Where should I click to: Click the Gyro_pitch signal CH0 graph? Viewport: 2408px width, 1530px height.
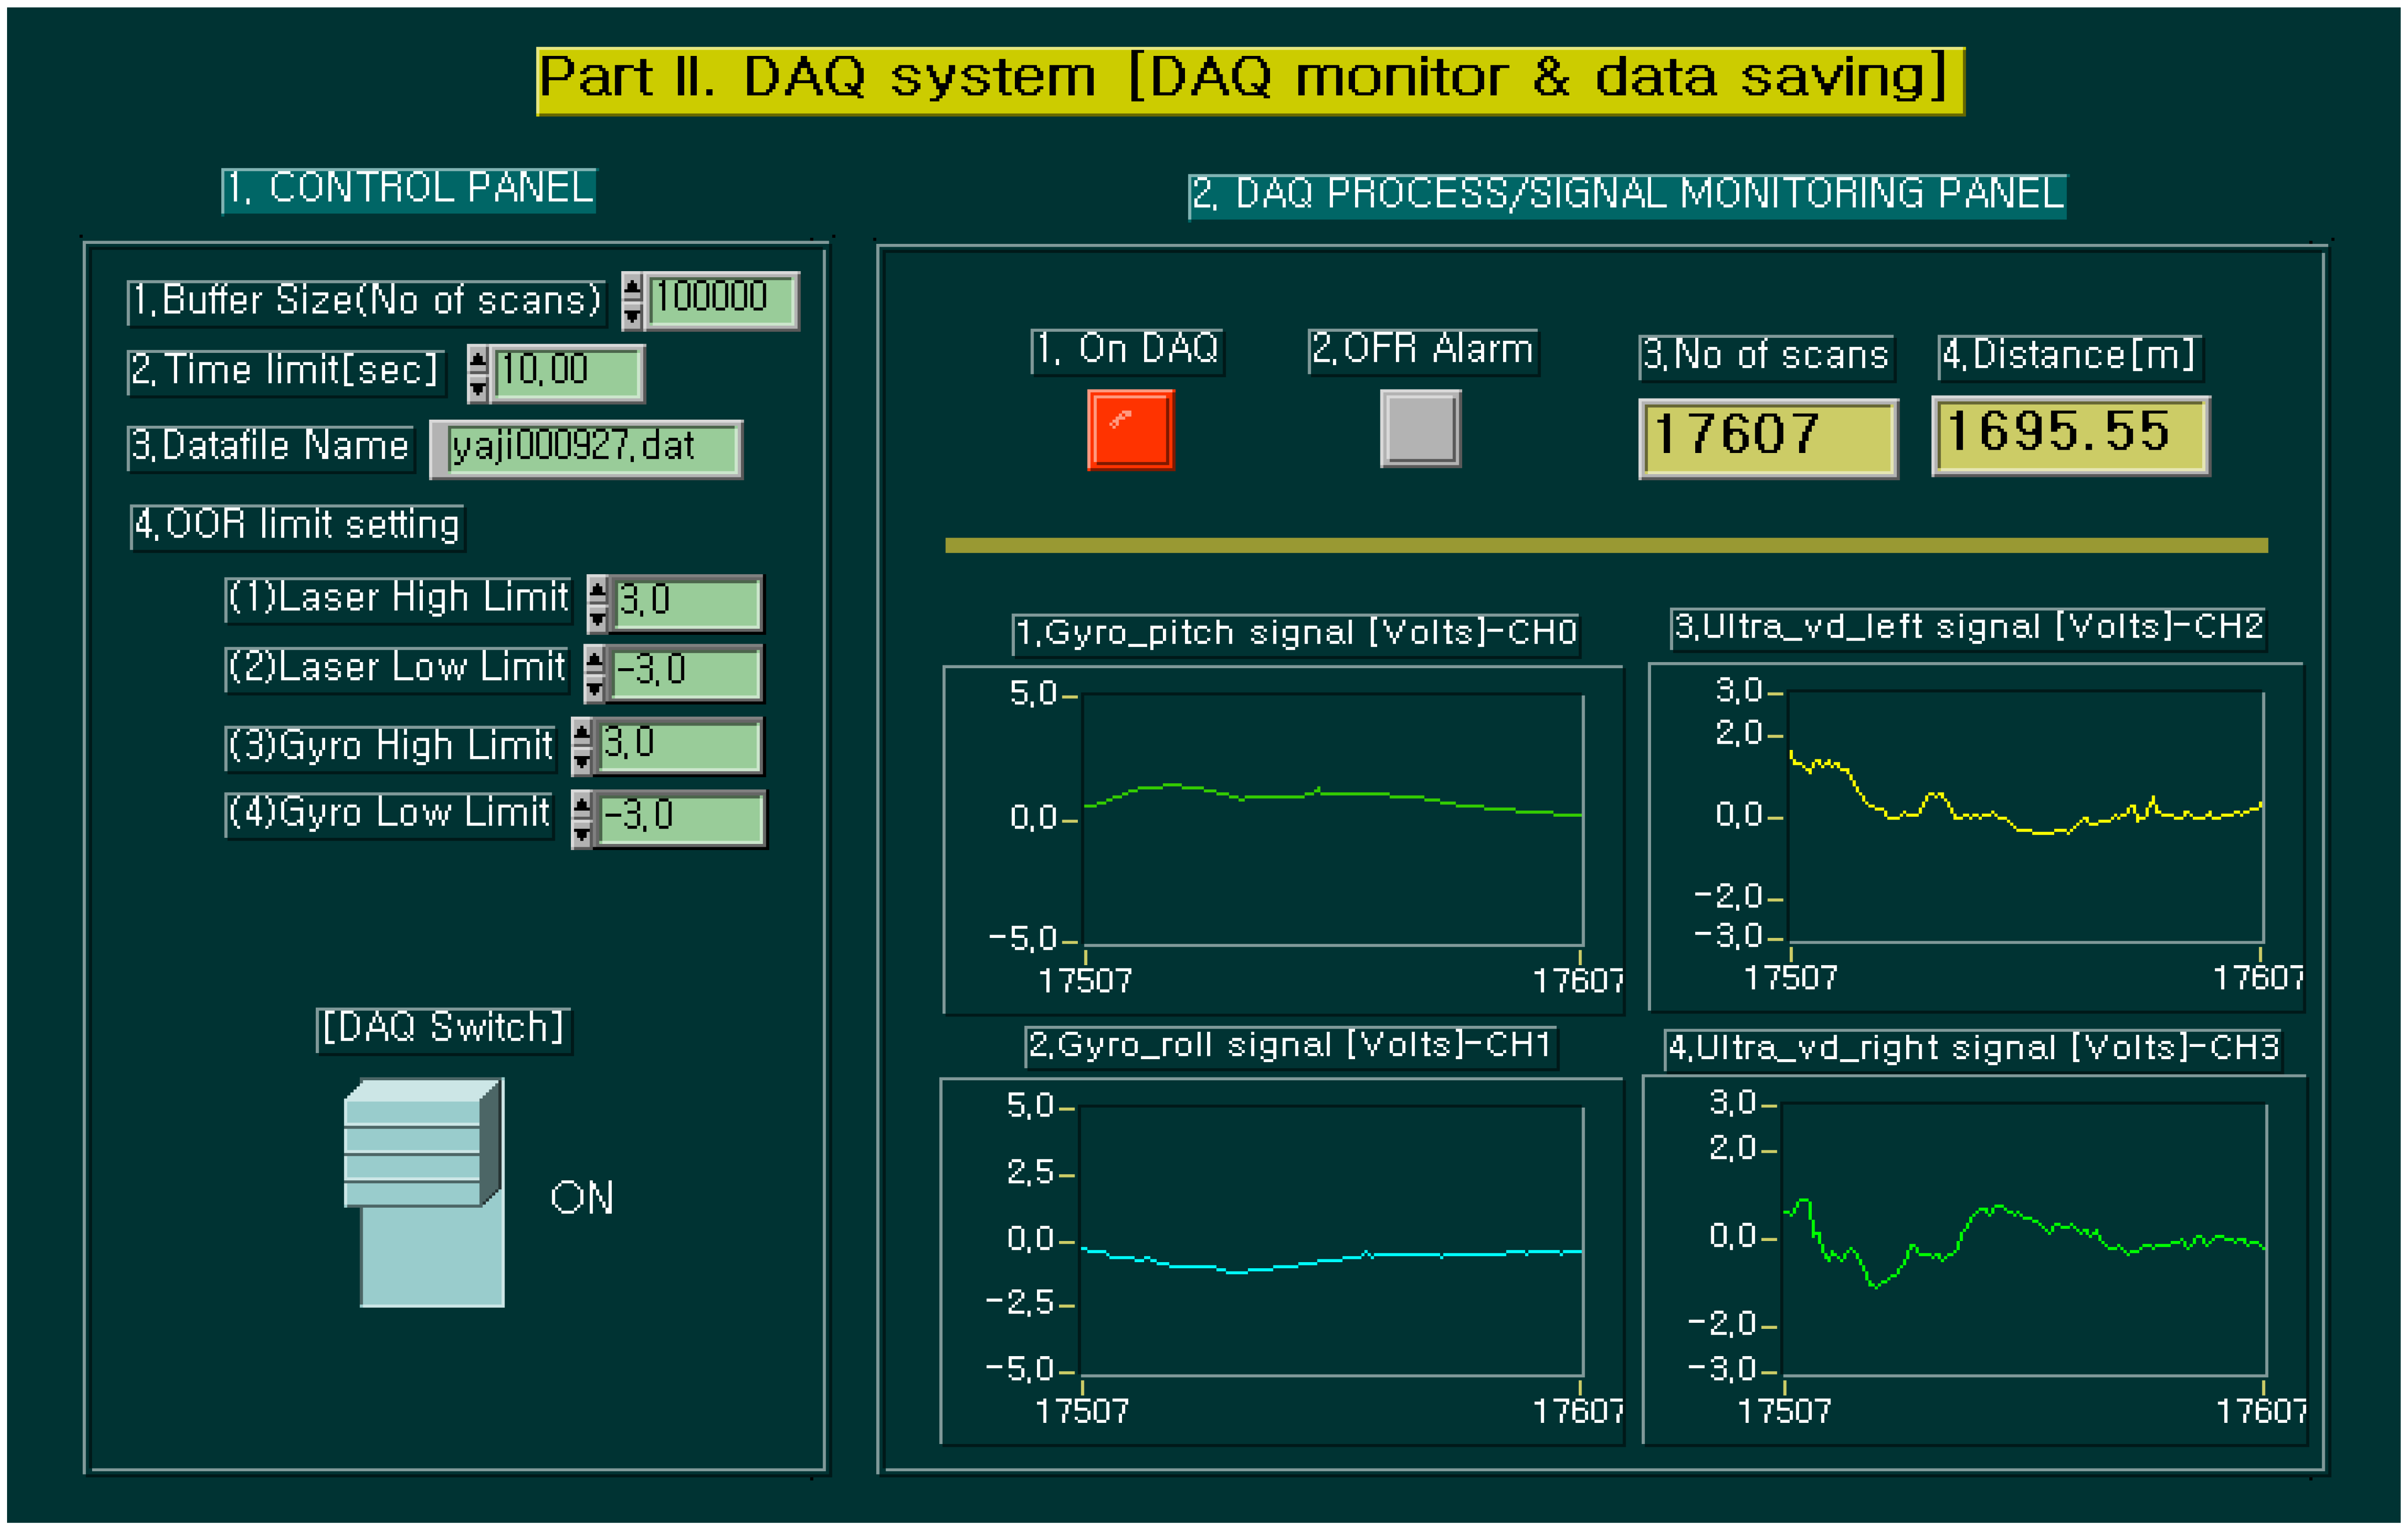[x=1330, y=820]
